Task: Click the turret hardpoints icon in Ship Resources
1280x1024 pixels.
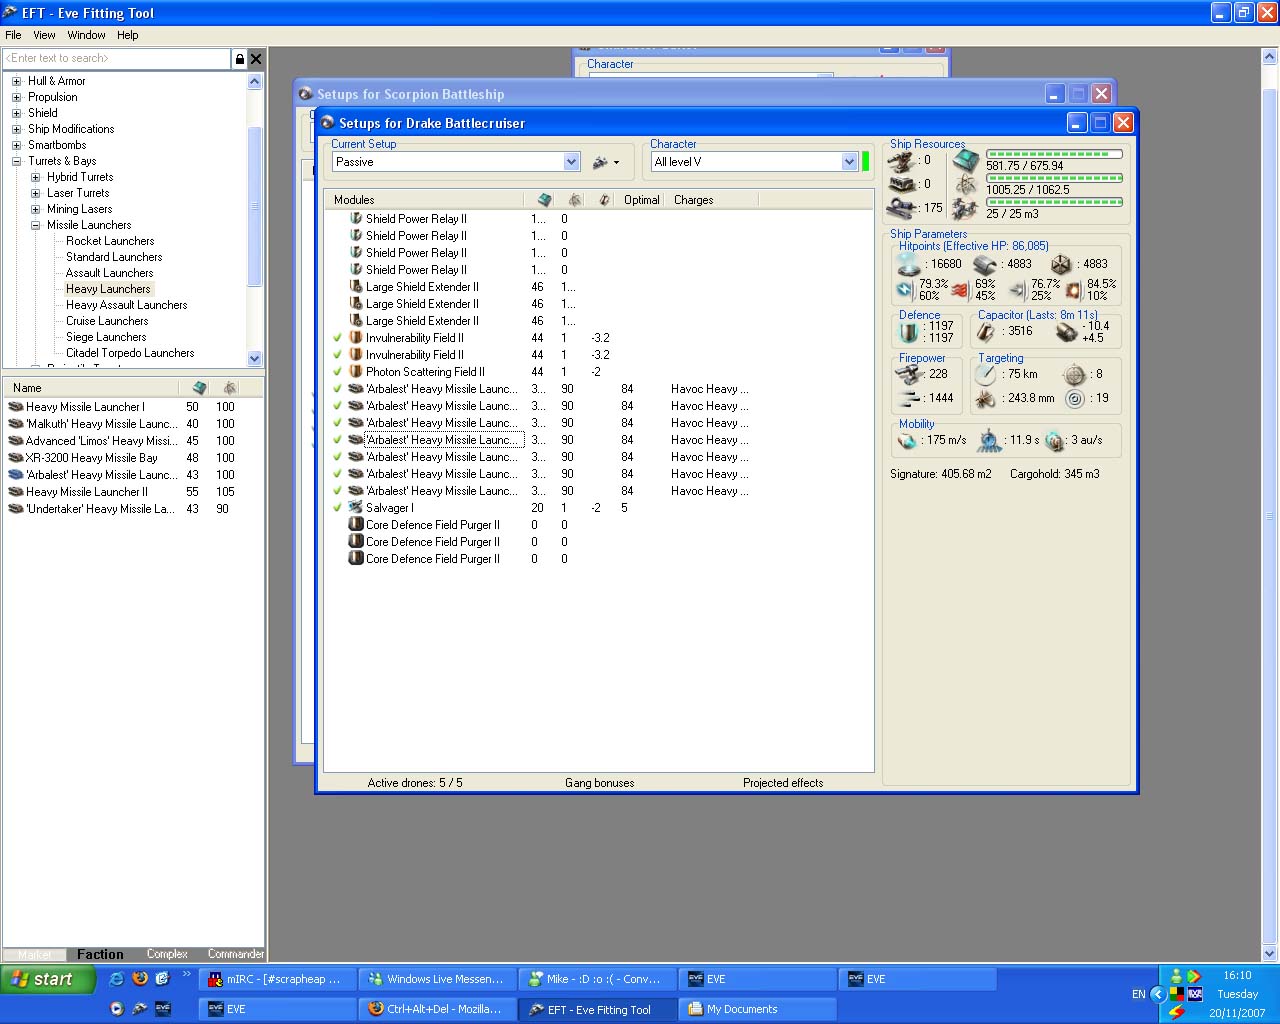Action: point(901,161)
